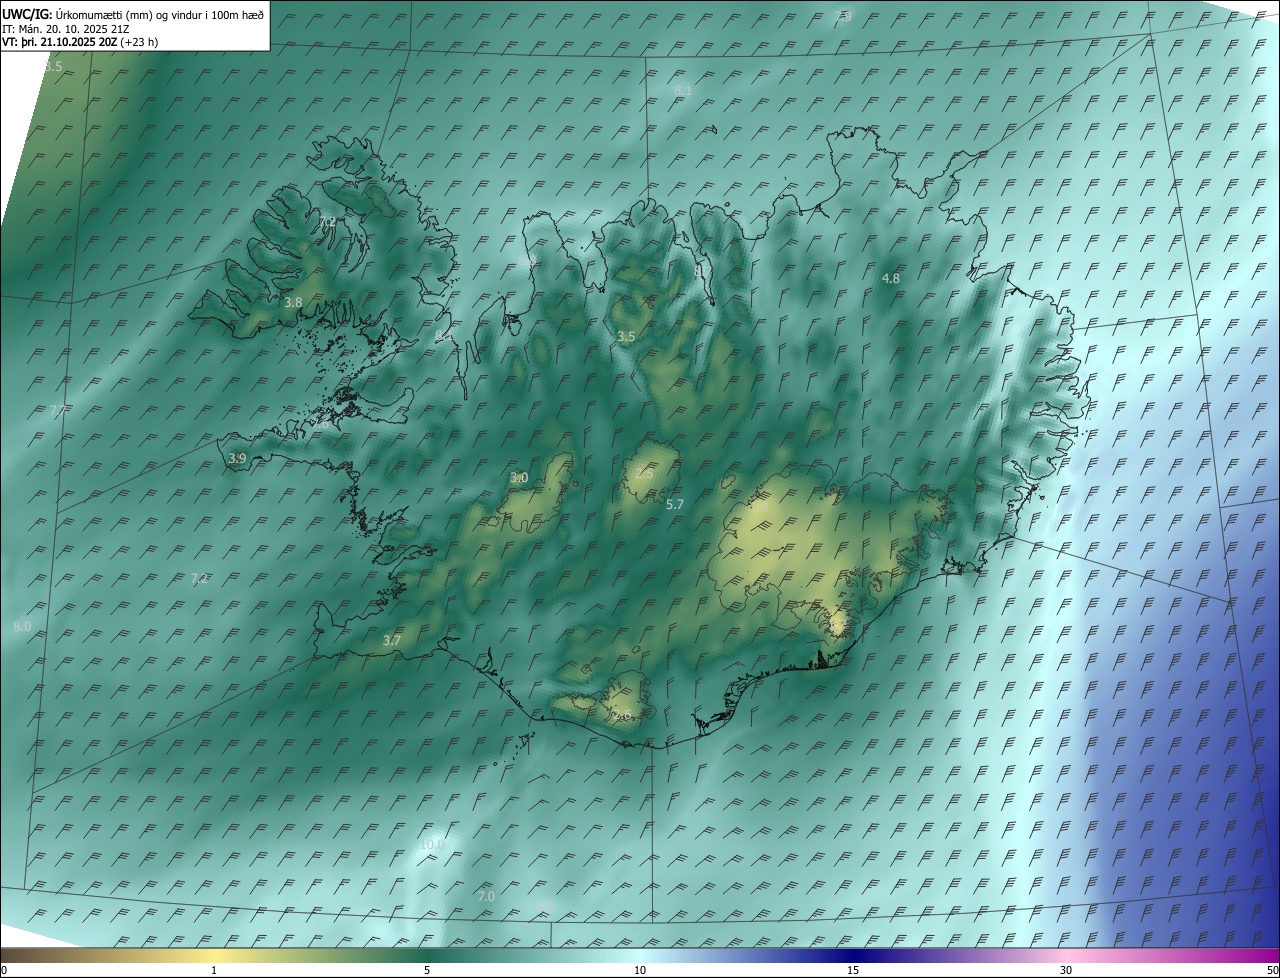Select the colorbar tick label '50'
Viewport: 1280px width, 978px height.
(1272, 970)
